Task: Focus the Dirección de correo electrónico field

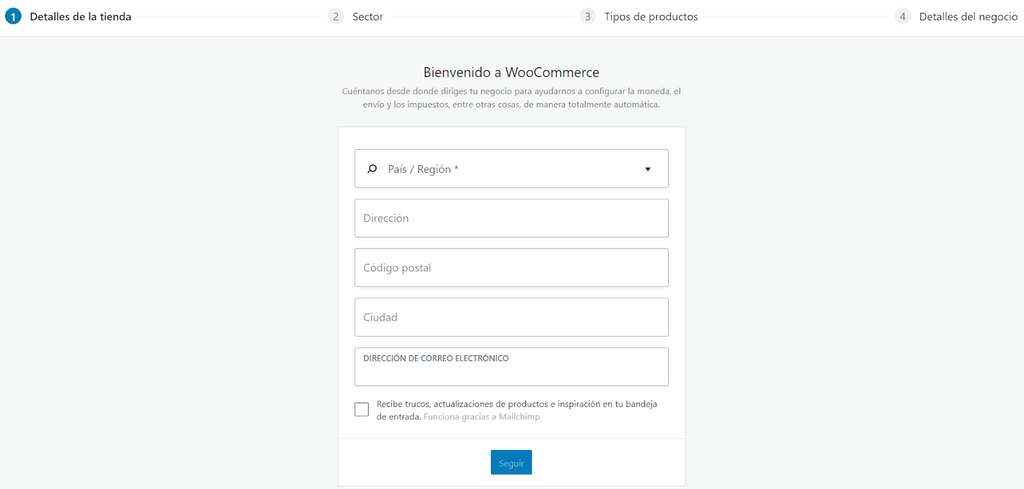Action: click(511, 372)
